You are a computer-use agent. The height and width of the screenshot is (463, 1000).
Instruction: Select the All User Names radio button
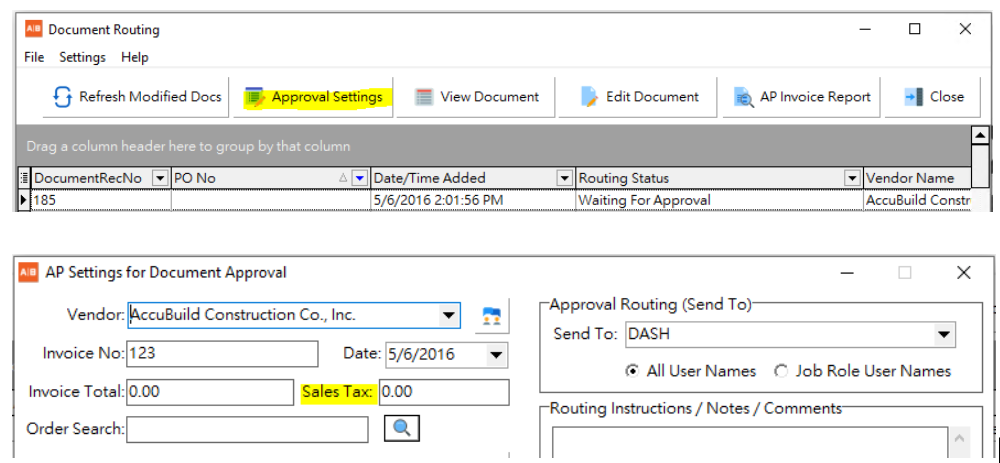point(632,371)
